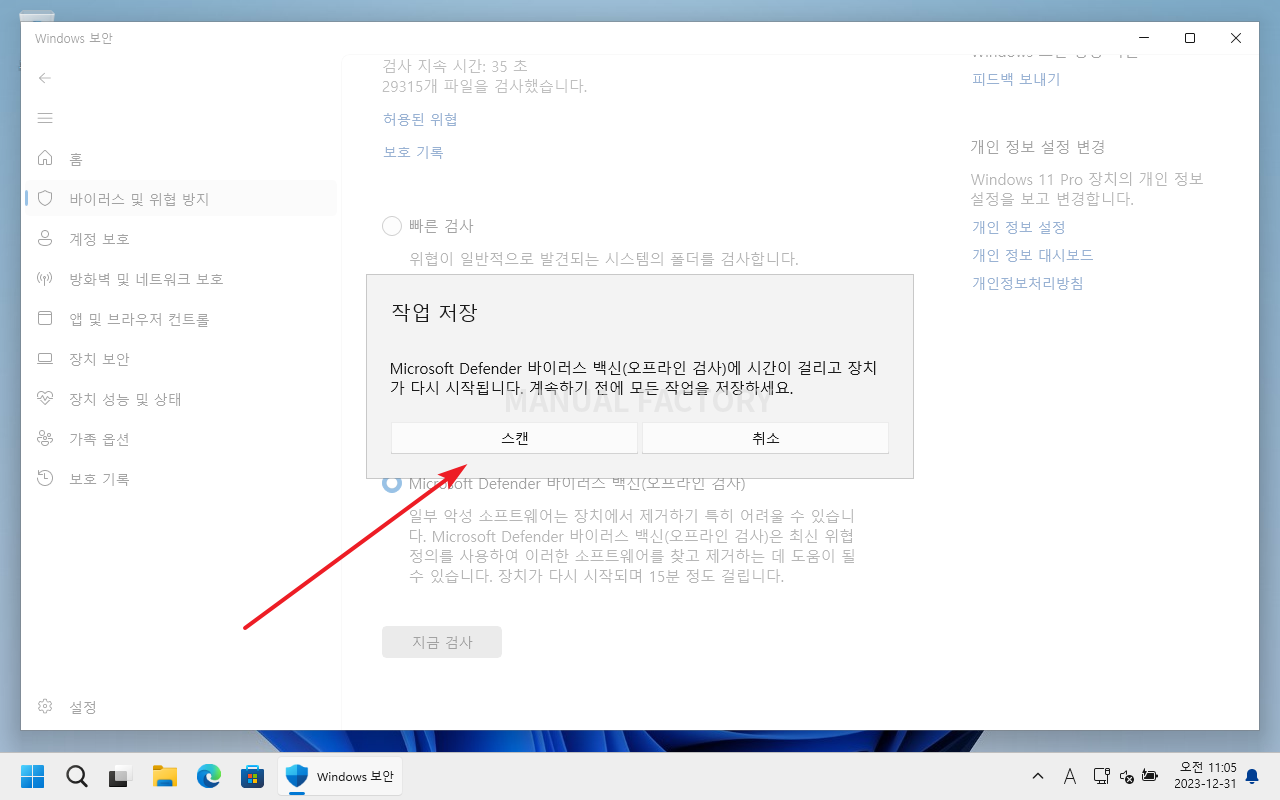The height and width of the screenshot is (800, 1280).
Task: Click the IME language indicator A
Action: pyautogui.click(x=1069, y=776)
